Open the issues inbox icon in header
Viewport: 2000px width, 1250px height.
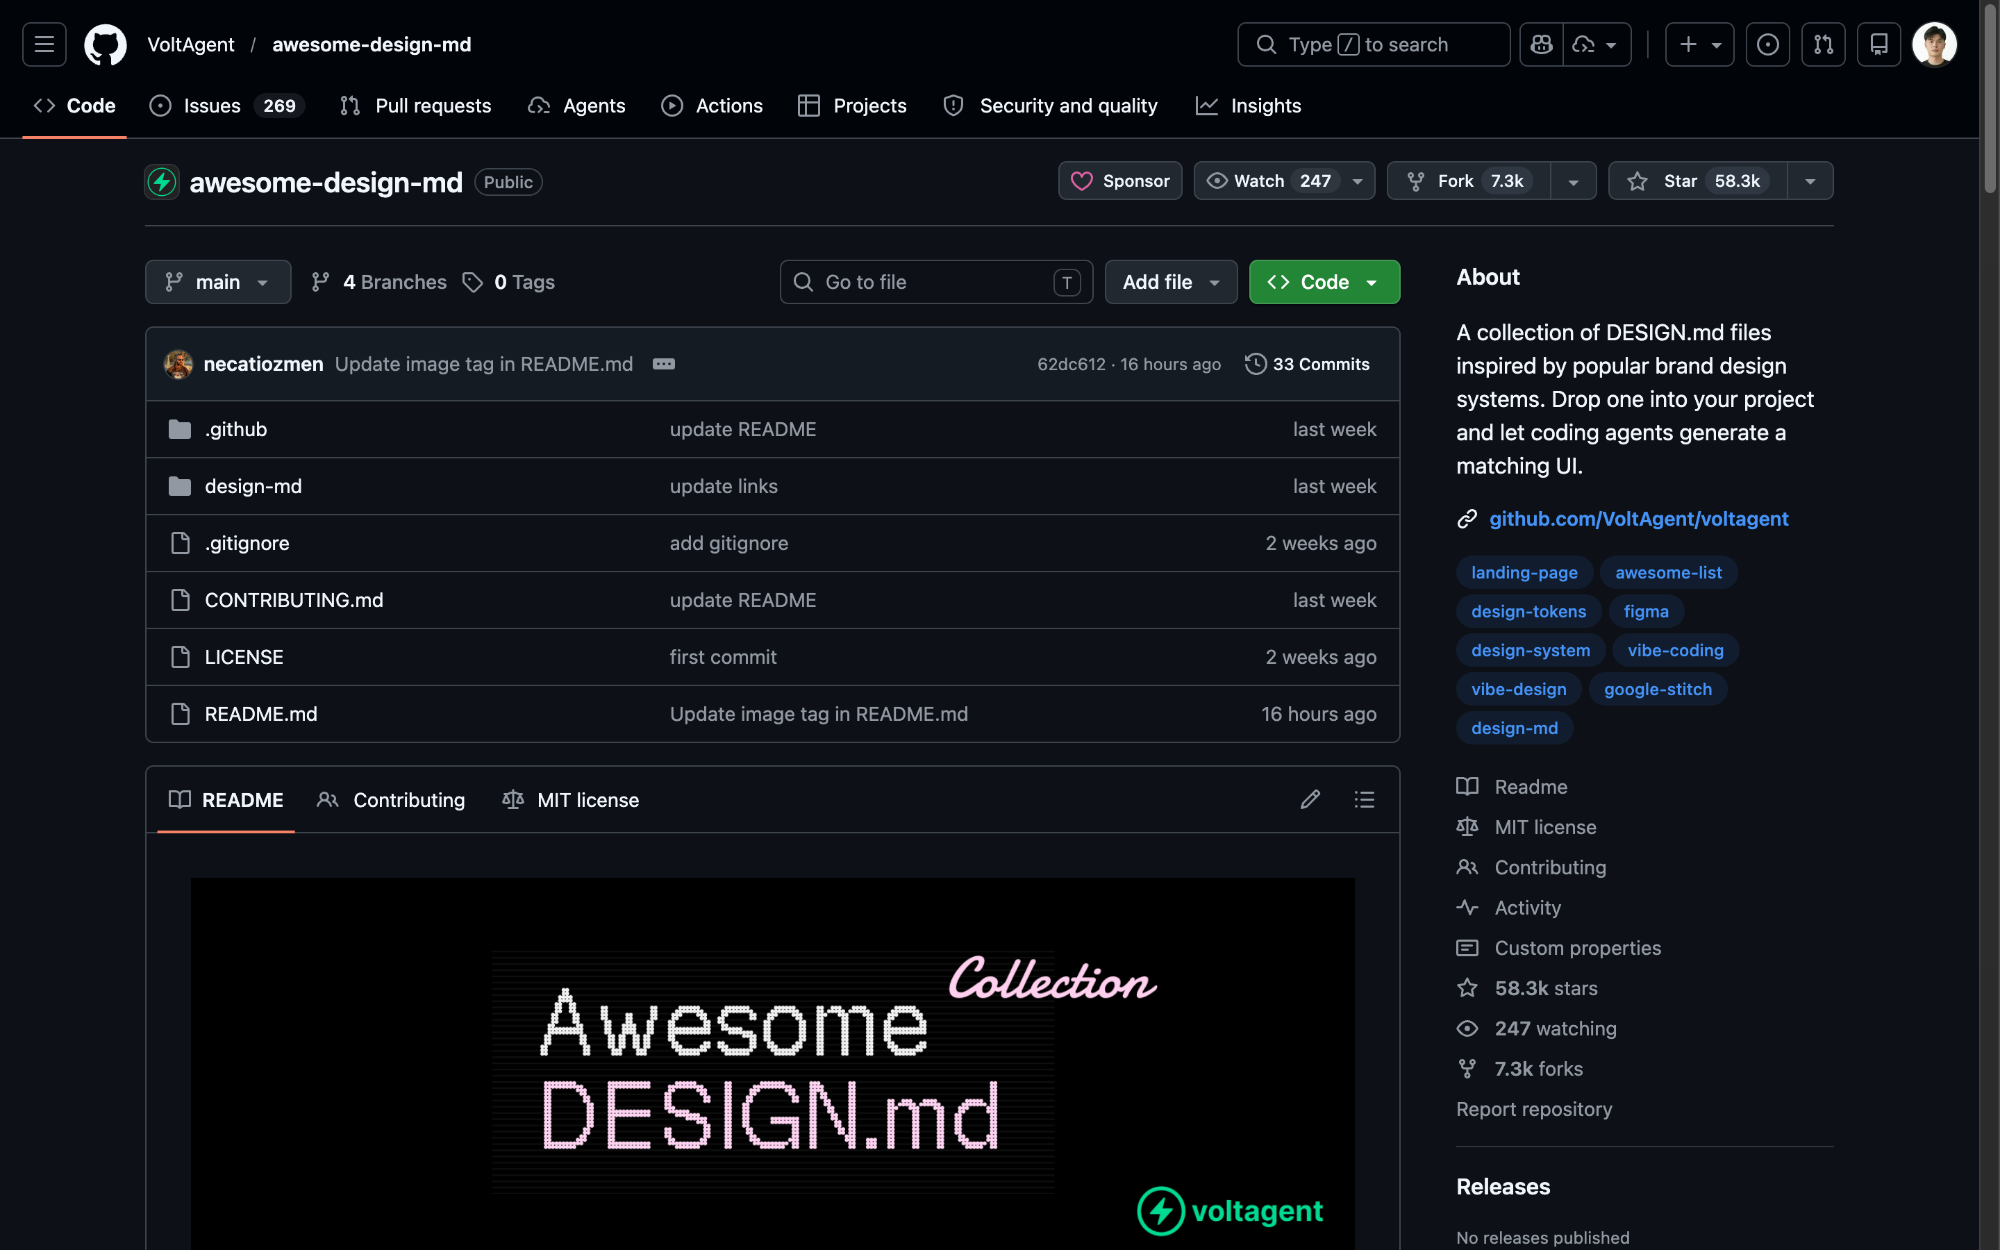[x=1767, y=44]
